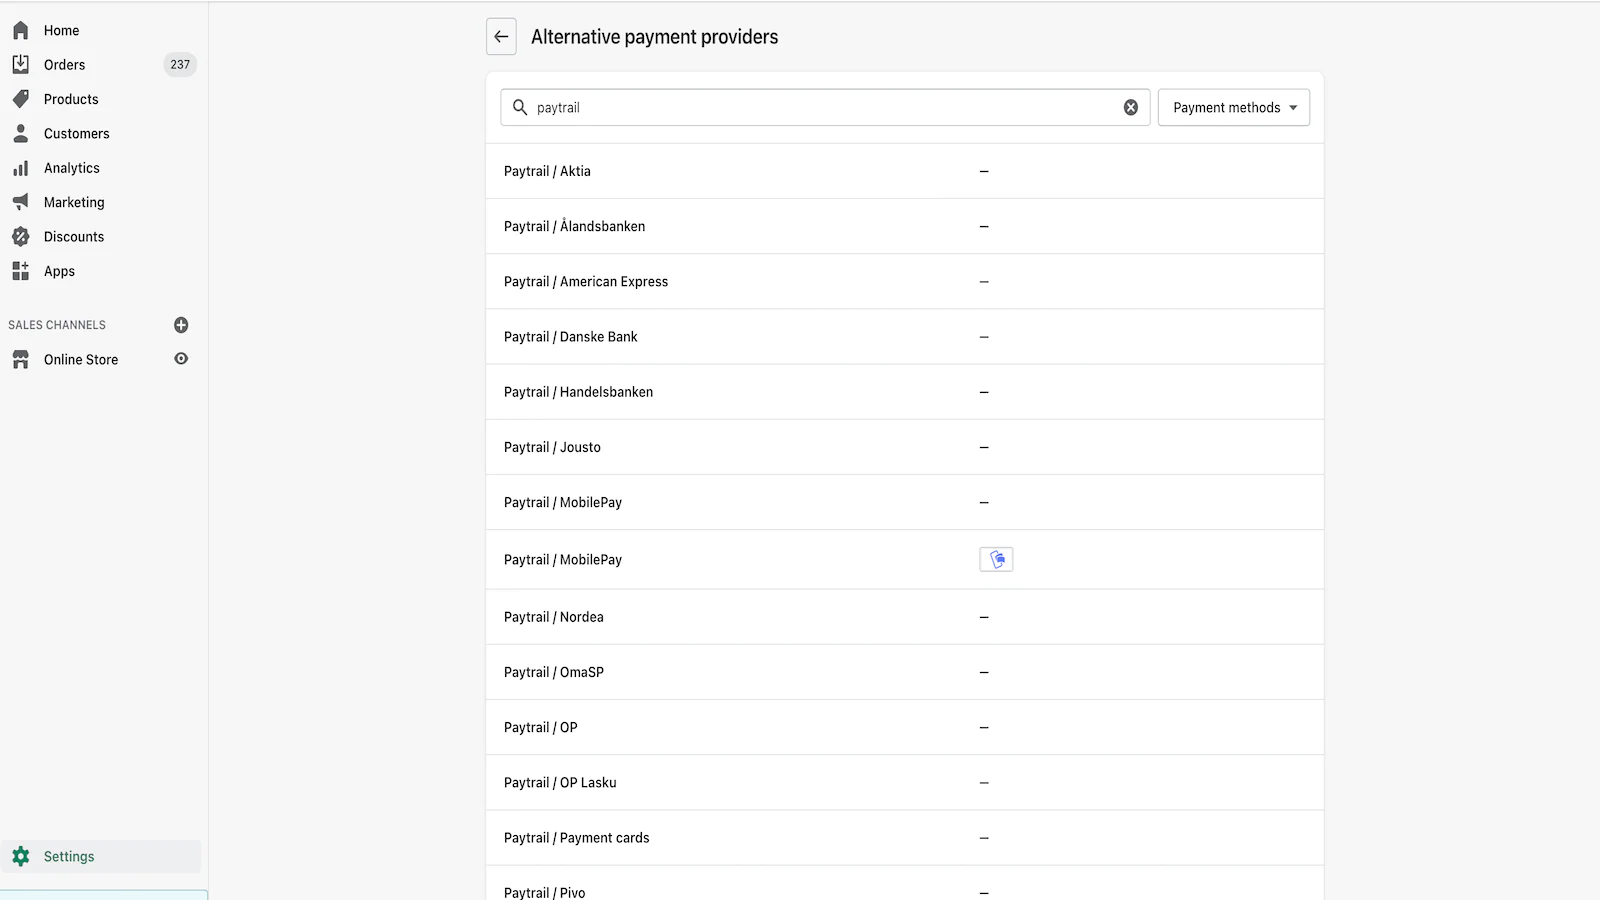Go back using the arrow button
Image resolution: width=1600 pixels, height=900 pixels.
click(x=501, y=36)
